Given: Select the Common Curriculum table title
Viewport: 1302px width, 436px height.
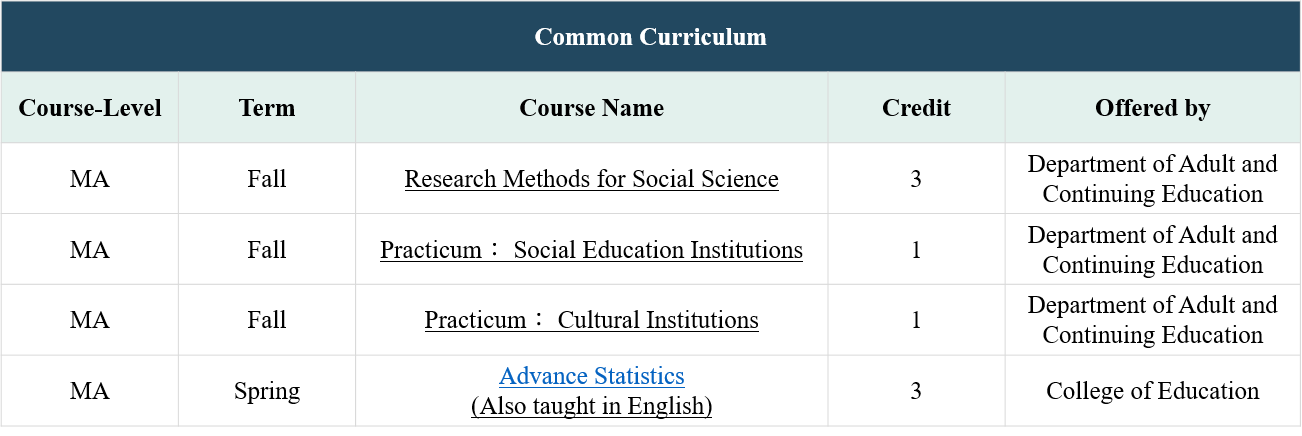Looking at the screenshot, I should (x=650, y=37).
